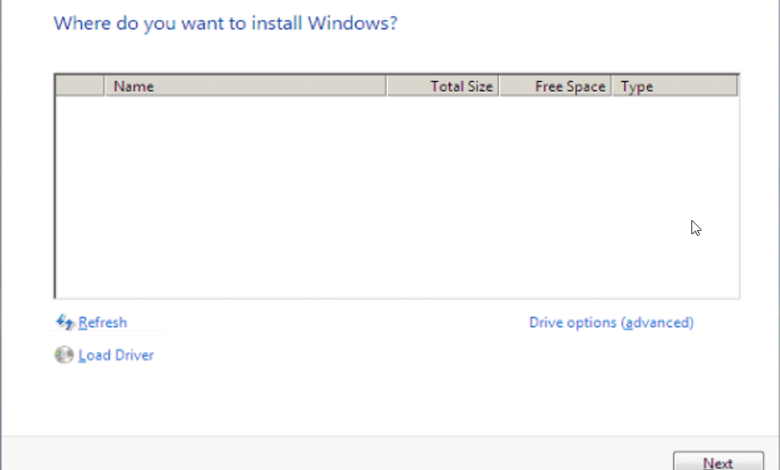Click divider between blank column and Name header
The image size is (780, 470).
[x=105, y=86]
